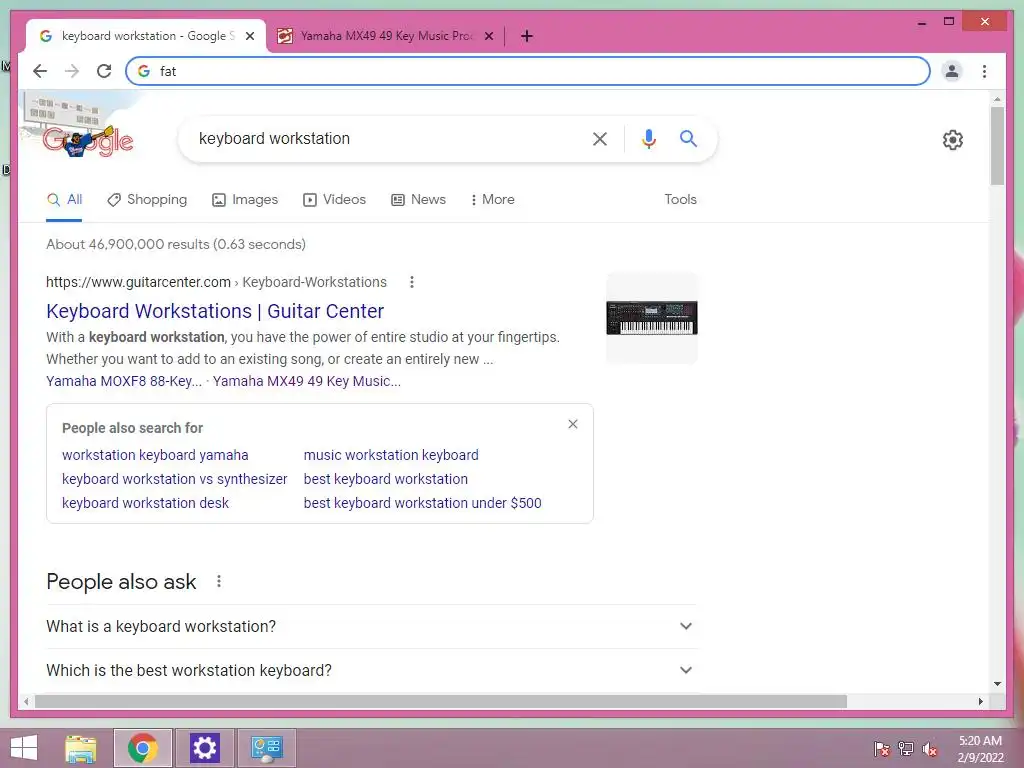The width and height of the screenshot is (1024, 768).
Task: Click the Chrome taskbar icon
Action: point(142,748)
